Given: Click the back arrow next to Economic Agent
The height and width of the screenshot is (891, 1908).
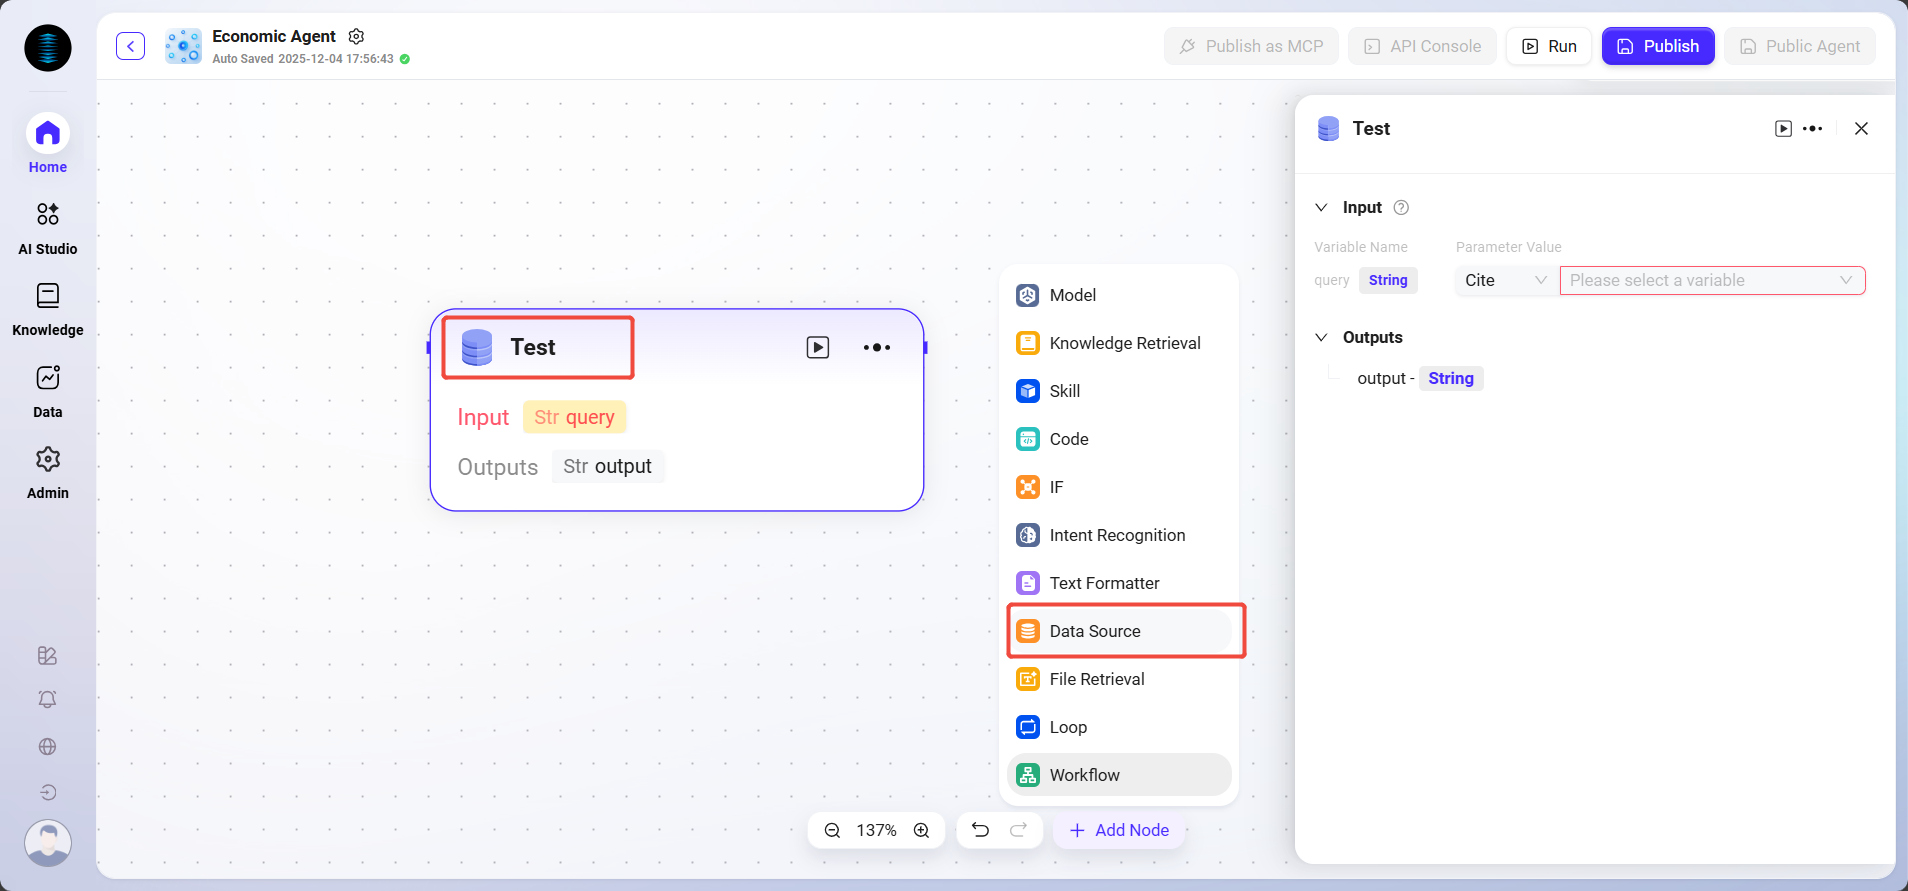Looking at the screenshot, I should click(x=130, y=46).
